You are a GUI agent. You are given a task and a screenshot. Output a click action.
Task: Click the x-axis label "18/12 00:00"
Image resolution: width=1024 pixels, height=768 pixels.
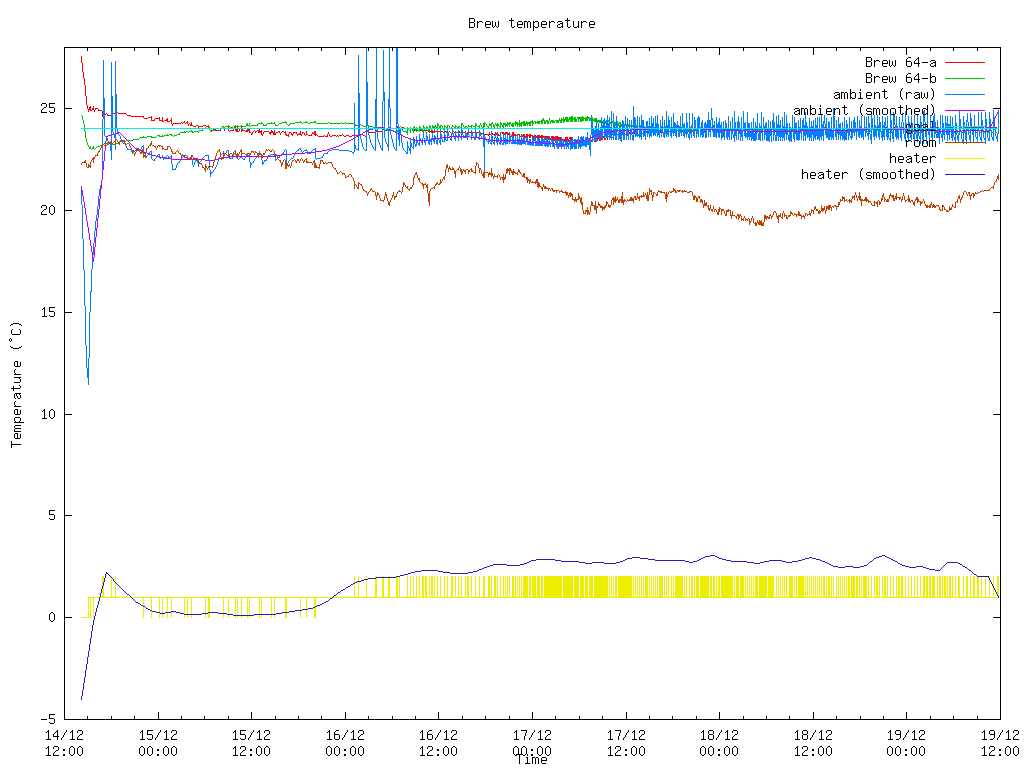(x=719, y=743)
